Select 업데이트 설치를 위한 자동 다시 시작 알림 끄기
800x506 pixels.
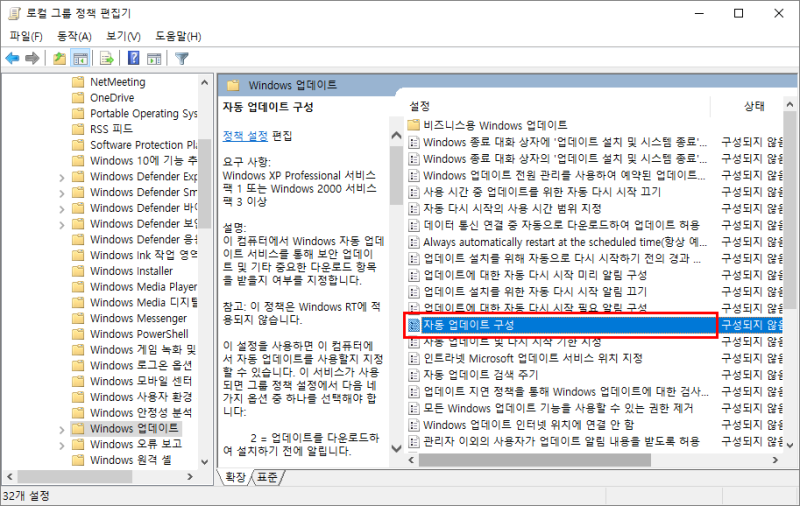pos(535,292)
